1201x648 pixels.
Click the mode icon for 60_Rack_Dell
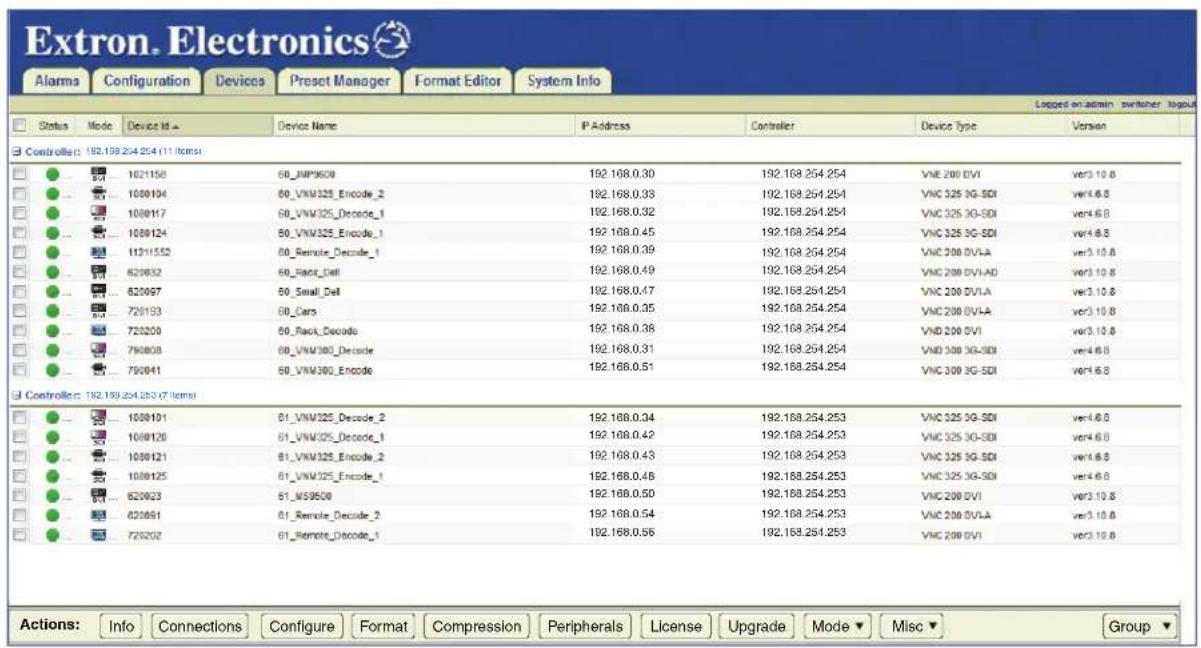[99, 271]
